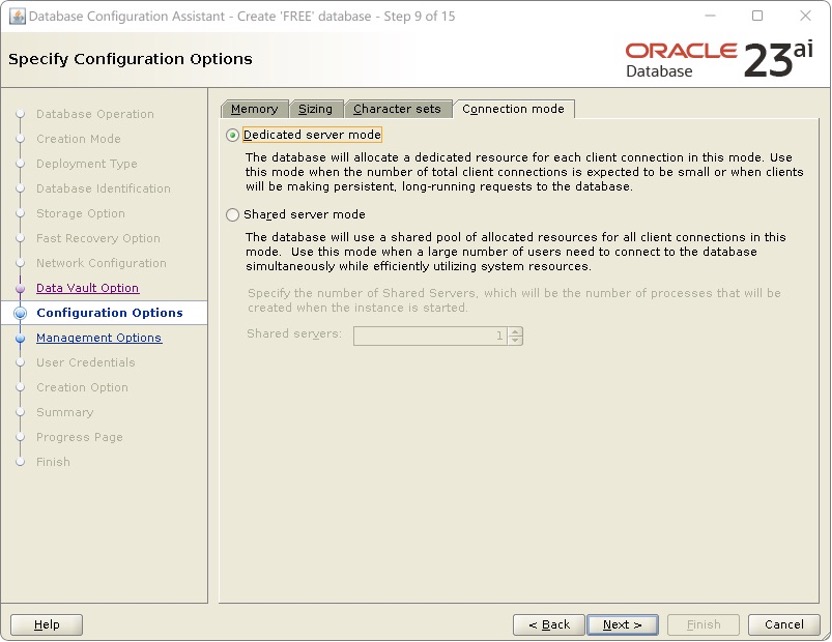This screenshot has width=832, height=642.
Task: Click the Database Operation step node circle
Action: [x=22, y=114]
